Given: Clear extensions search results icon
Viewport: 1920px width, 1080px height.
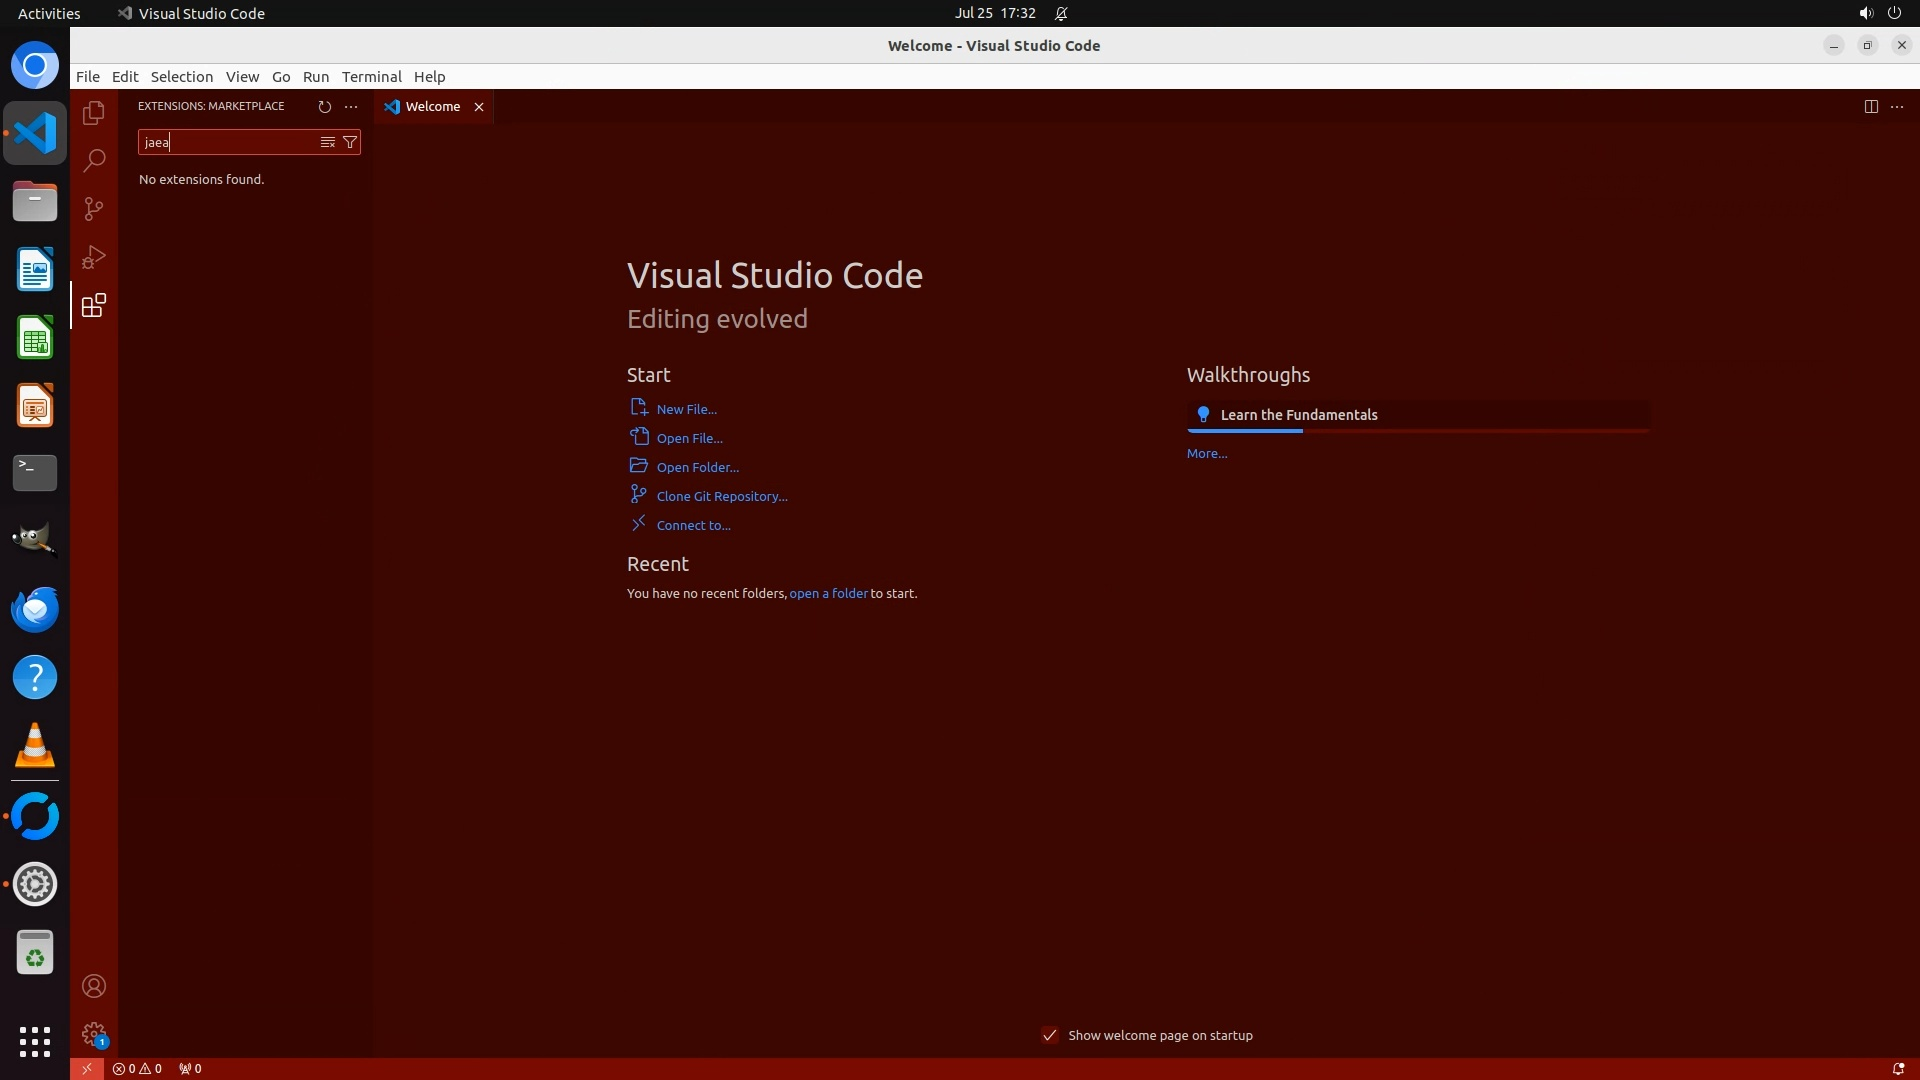Looking at the screenshot, I should [x=327, y=142].
